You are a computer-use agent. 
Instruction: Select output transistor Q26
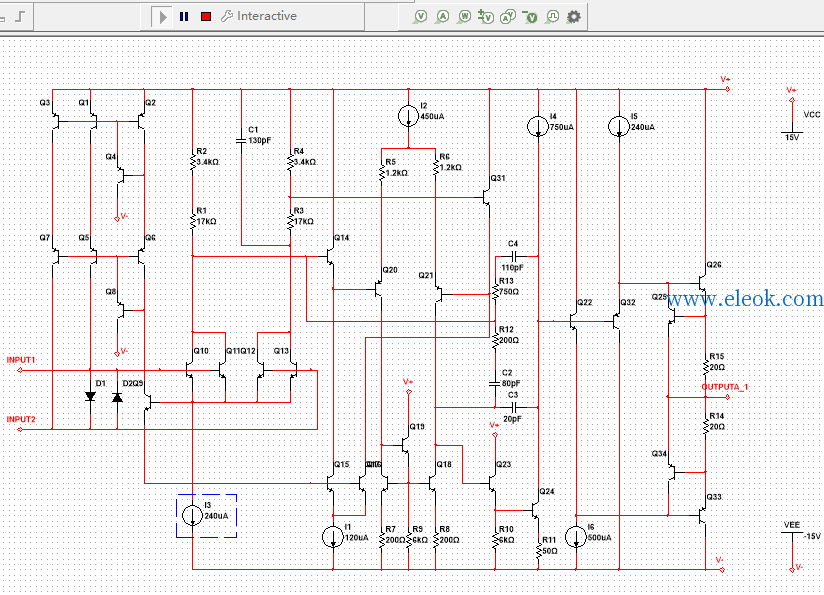point(703,284)
